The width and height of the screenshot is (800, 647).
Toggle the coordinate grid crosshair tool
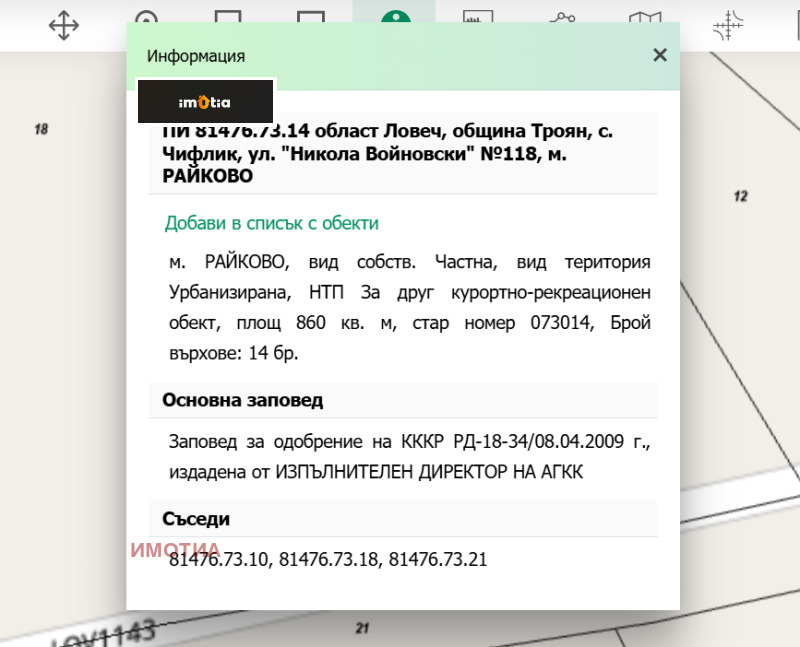point(728,25)
